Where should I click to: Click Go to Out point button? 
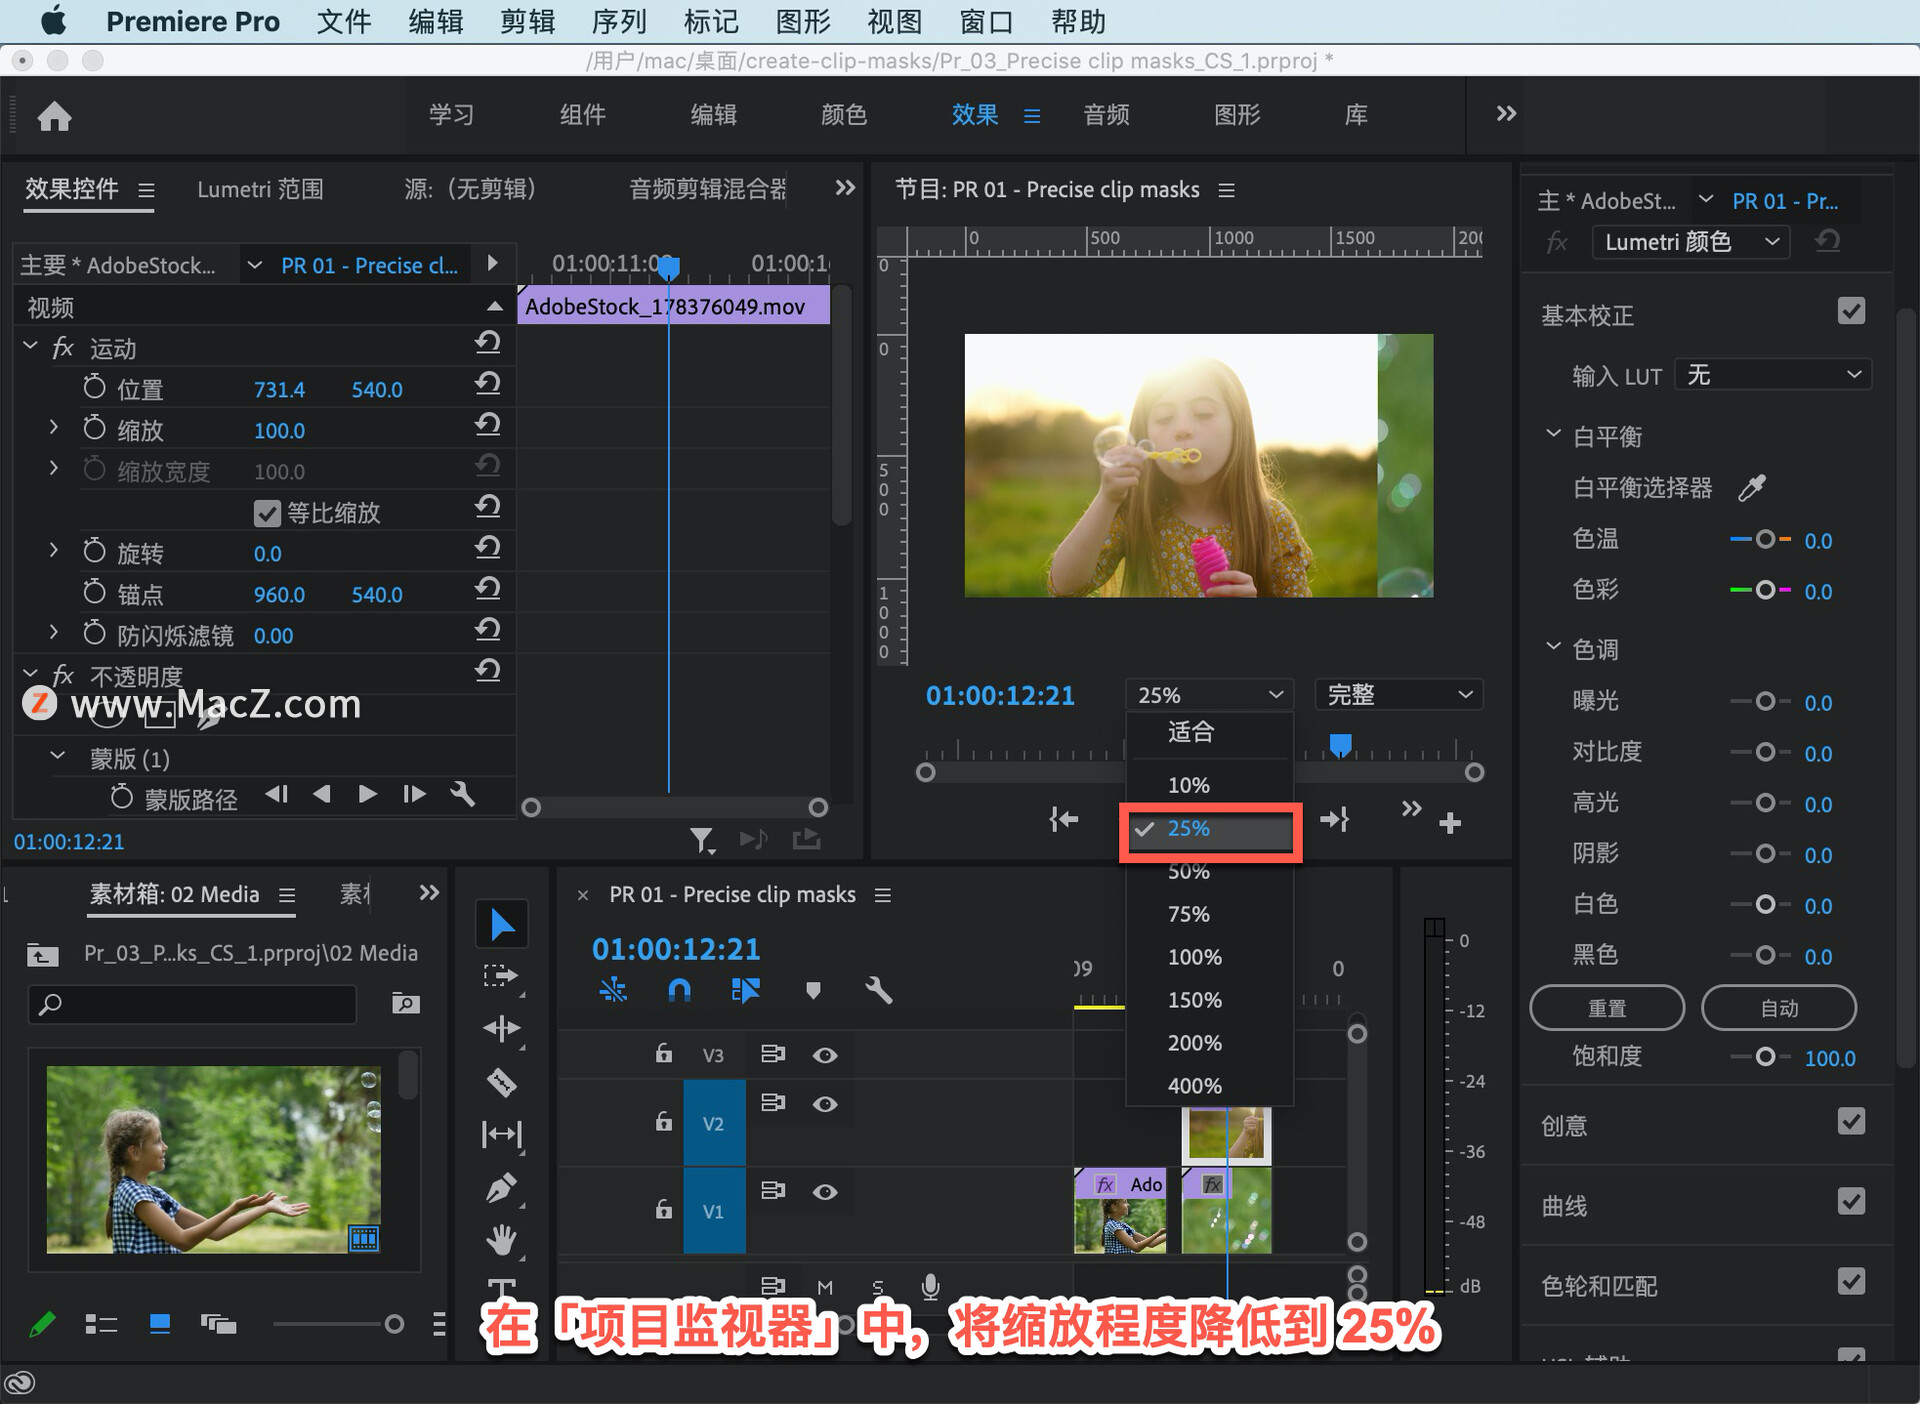pyautogui.click(x=1335, y=820)
